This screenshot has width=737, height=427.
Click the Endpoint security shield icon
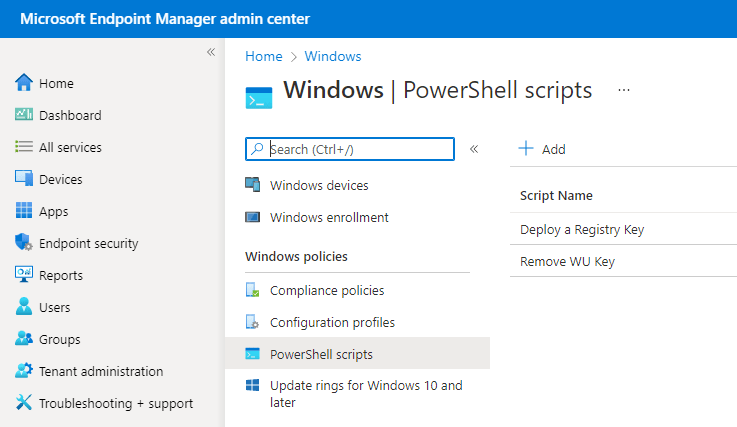click(24, 243)
